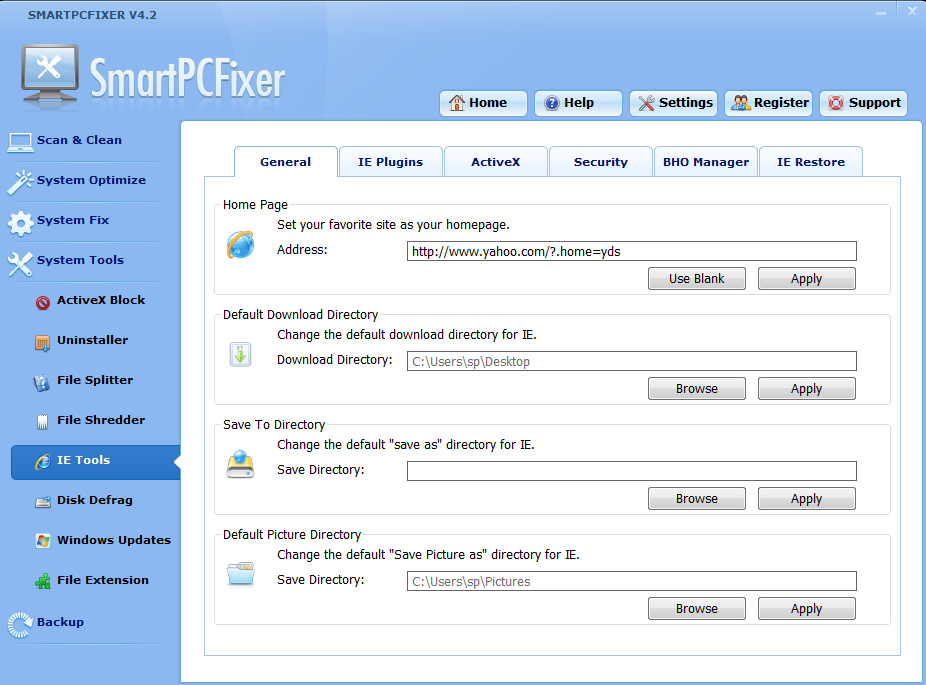
Task: Browse for the Default Picture Directory
Action: pyautogui.click(x=697, y=608)
